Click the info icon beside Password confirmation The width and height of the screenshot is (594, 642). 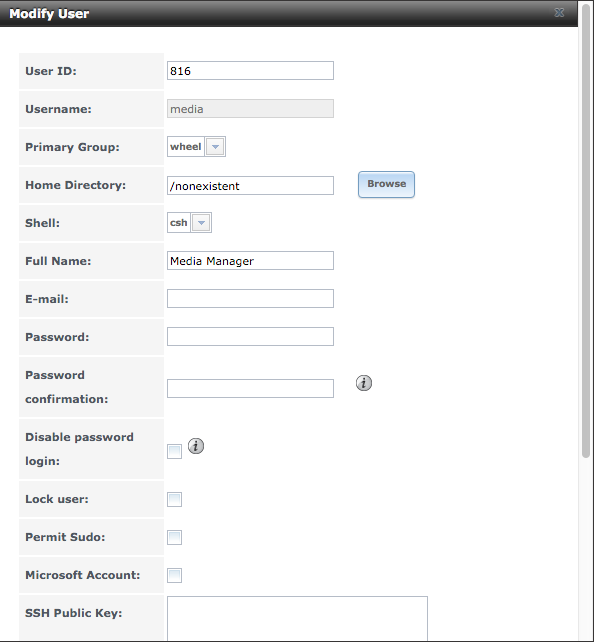[364, 383]
